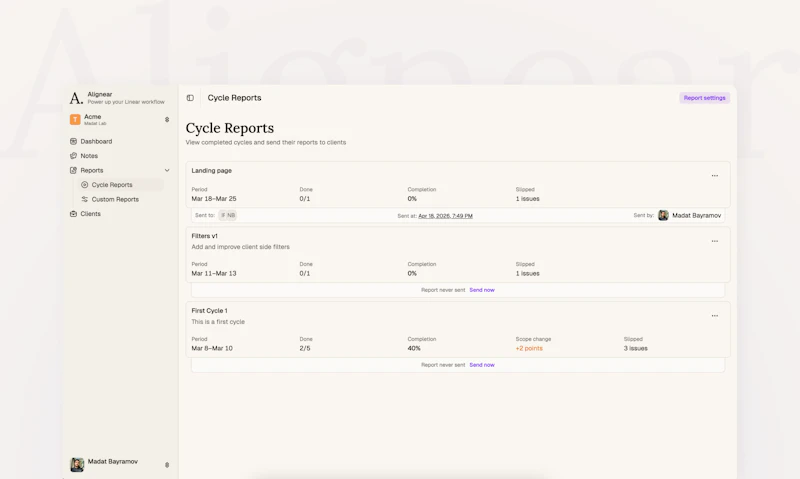Click Send now for Filters v1
This screenshot has width=800, height=479.
click(482, 290)
